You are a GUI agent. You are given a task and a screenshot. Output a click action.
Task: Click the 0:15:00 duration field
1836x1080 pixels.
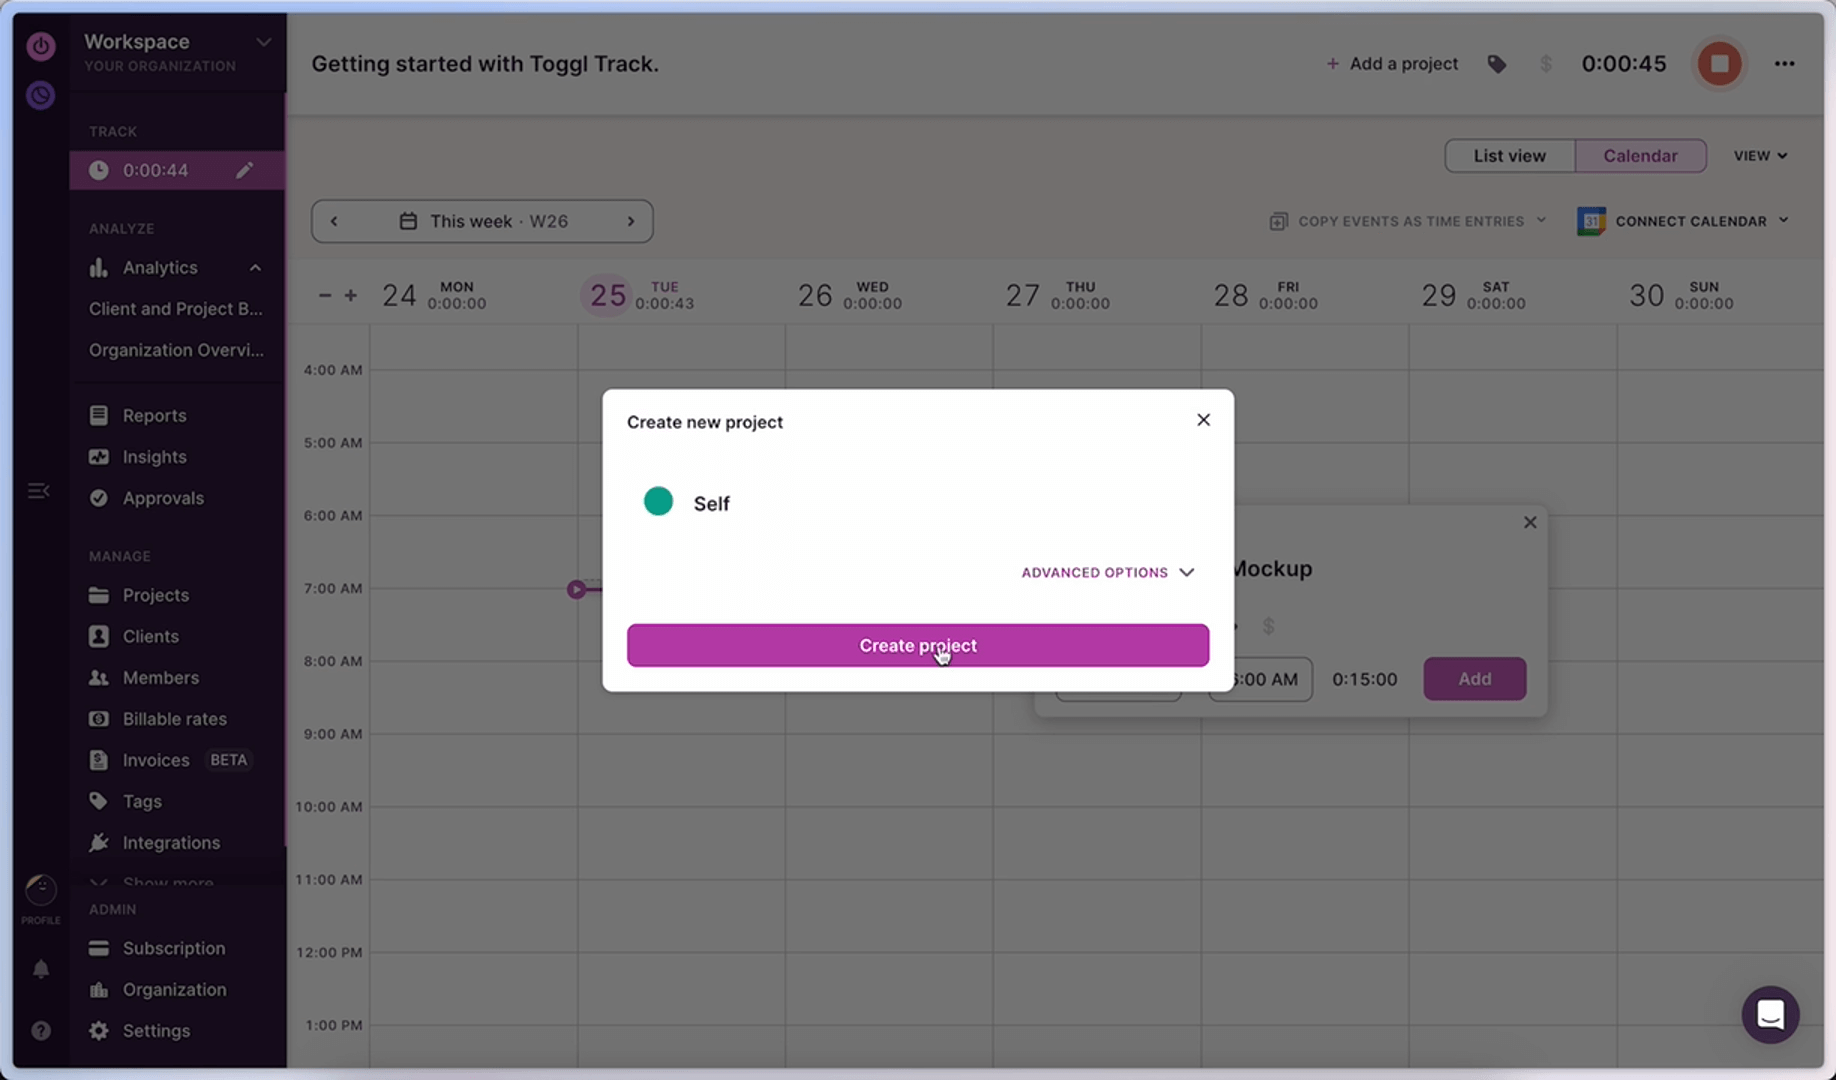pyautogui.click(x=1363, y=679)
